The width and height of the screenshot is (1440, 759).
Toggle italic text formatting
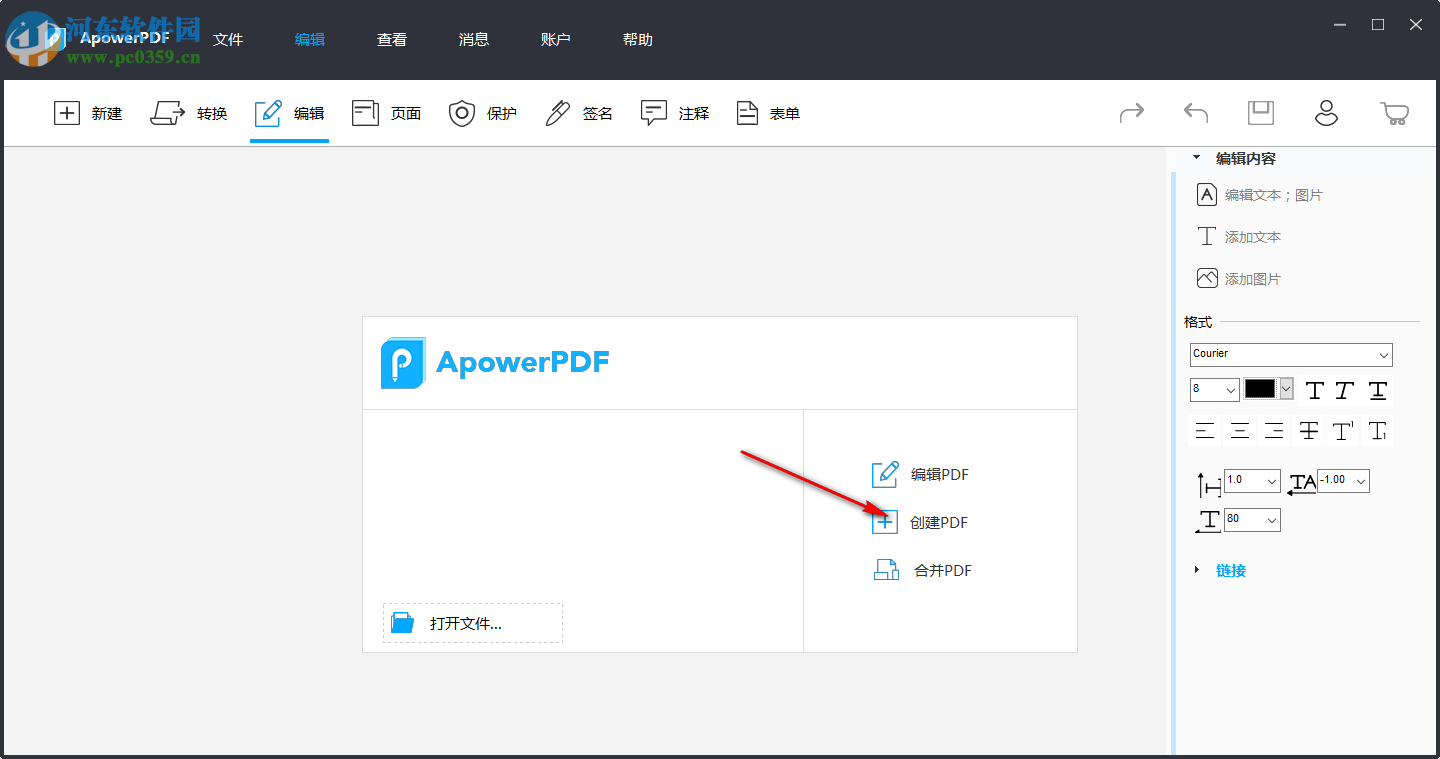tap(1344, 390)
